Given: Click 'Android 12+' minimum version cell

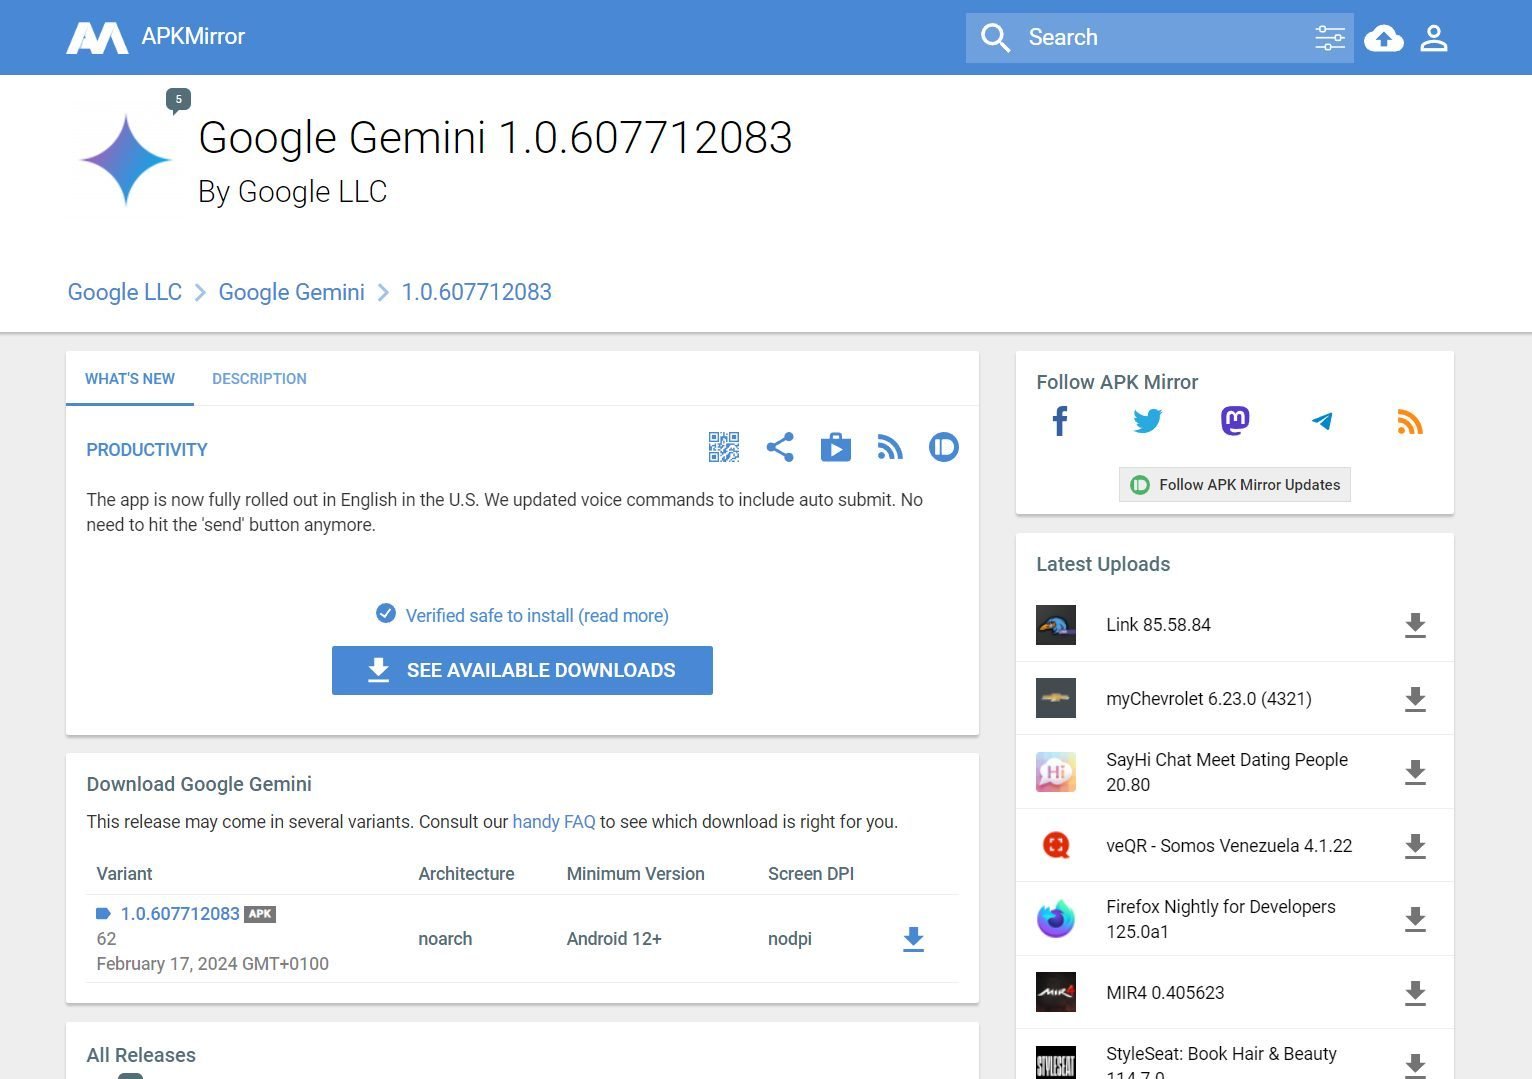Looking at the screenshot, I should coord(614,939).
